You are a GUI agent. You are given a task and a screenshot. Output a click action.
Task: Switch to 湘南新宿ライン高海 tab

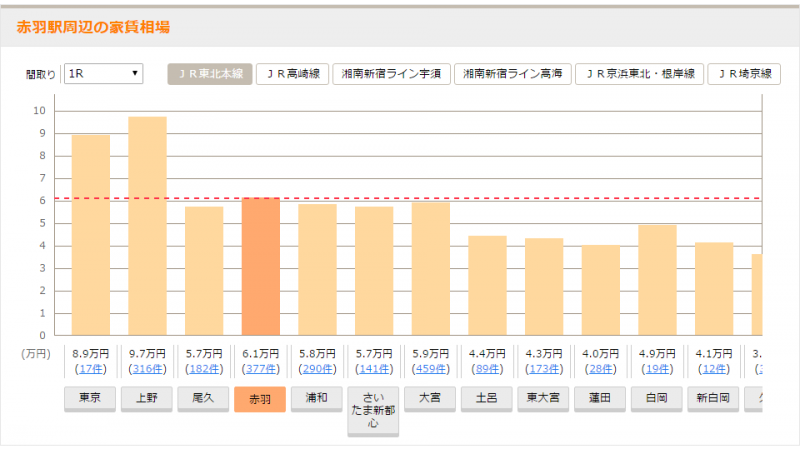point(513,74)
